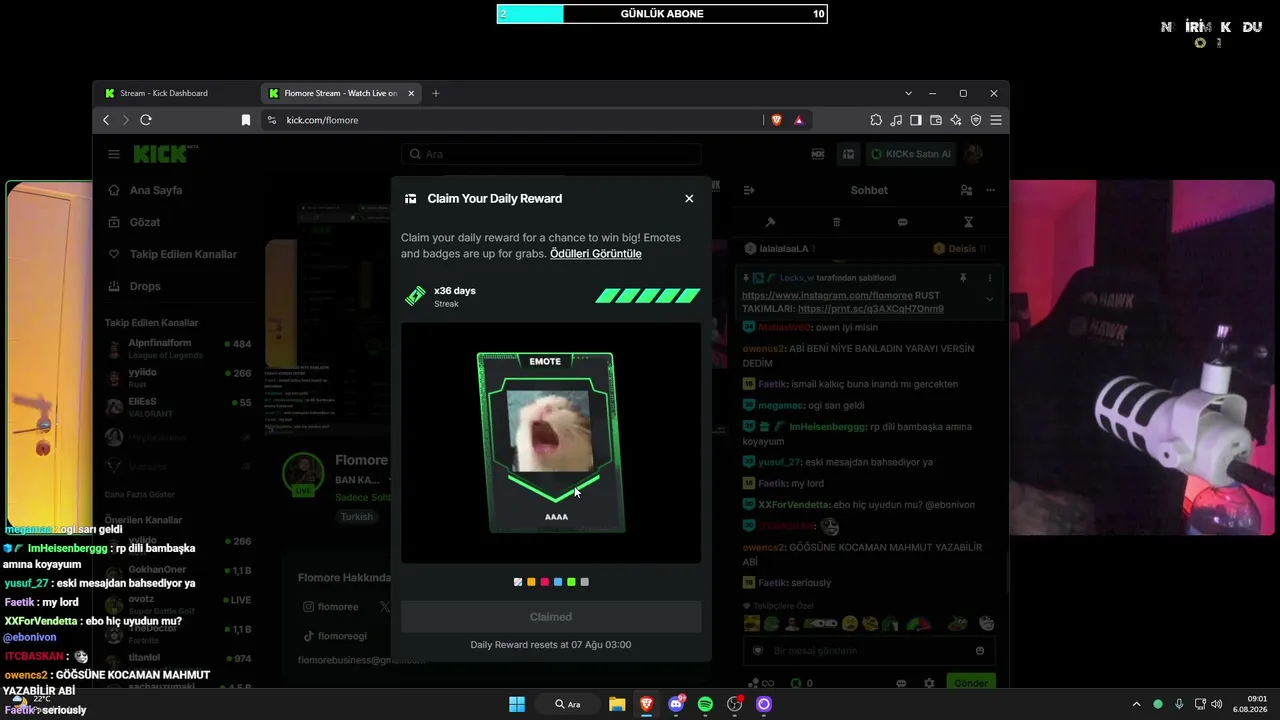Open the user profile avatar menu
This screenshot has width=1280, height=720.
point(975,154)
